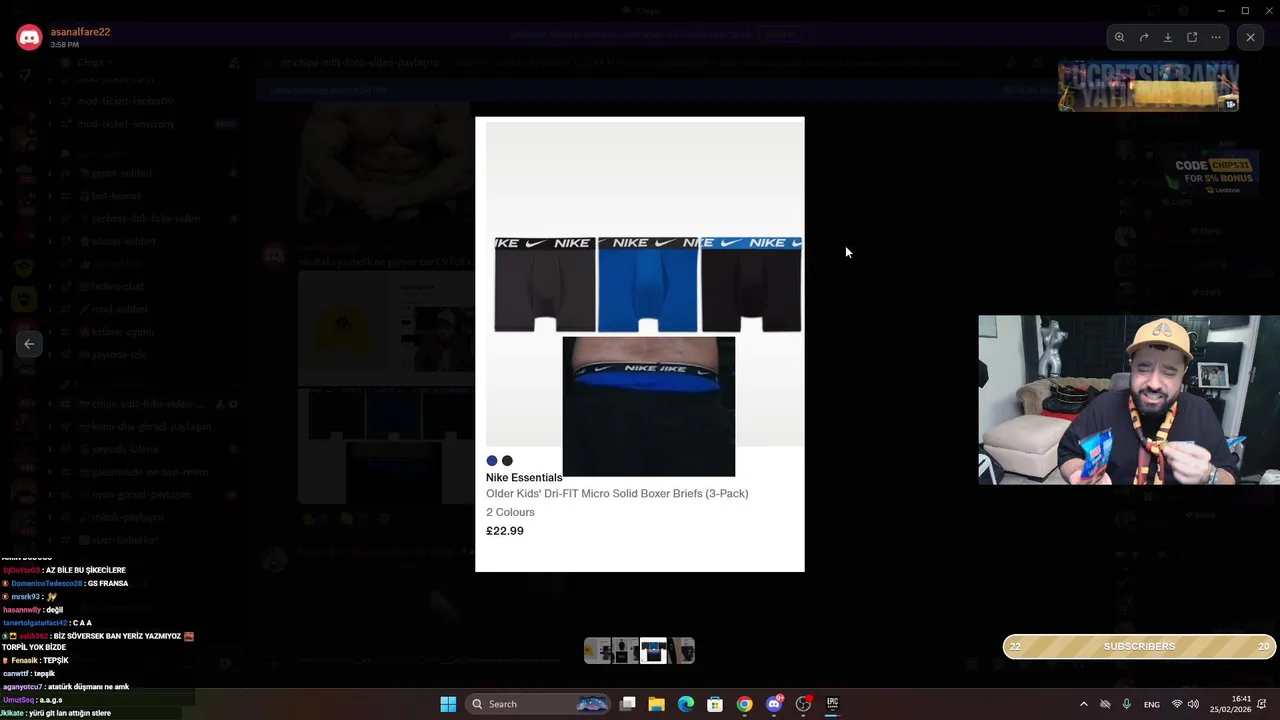Image resolution: width=1280 pixels, height=720 pixels.
Task: Launch Microsoft Edge from the taskbar
Action: (x=686, y=704)
